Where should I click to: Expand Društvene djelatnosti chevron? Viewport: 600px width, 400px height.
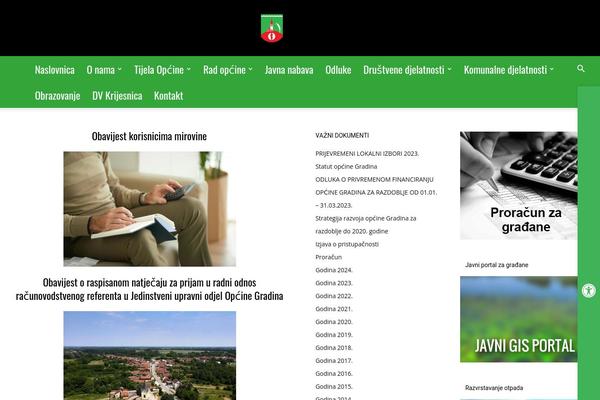[x=449, y=69]
